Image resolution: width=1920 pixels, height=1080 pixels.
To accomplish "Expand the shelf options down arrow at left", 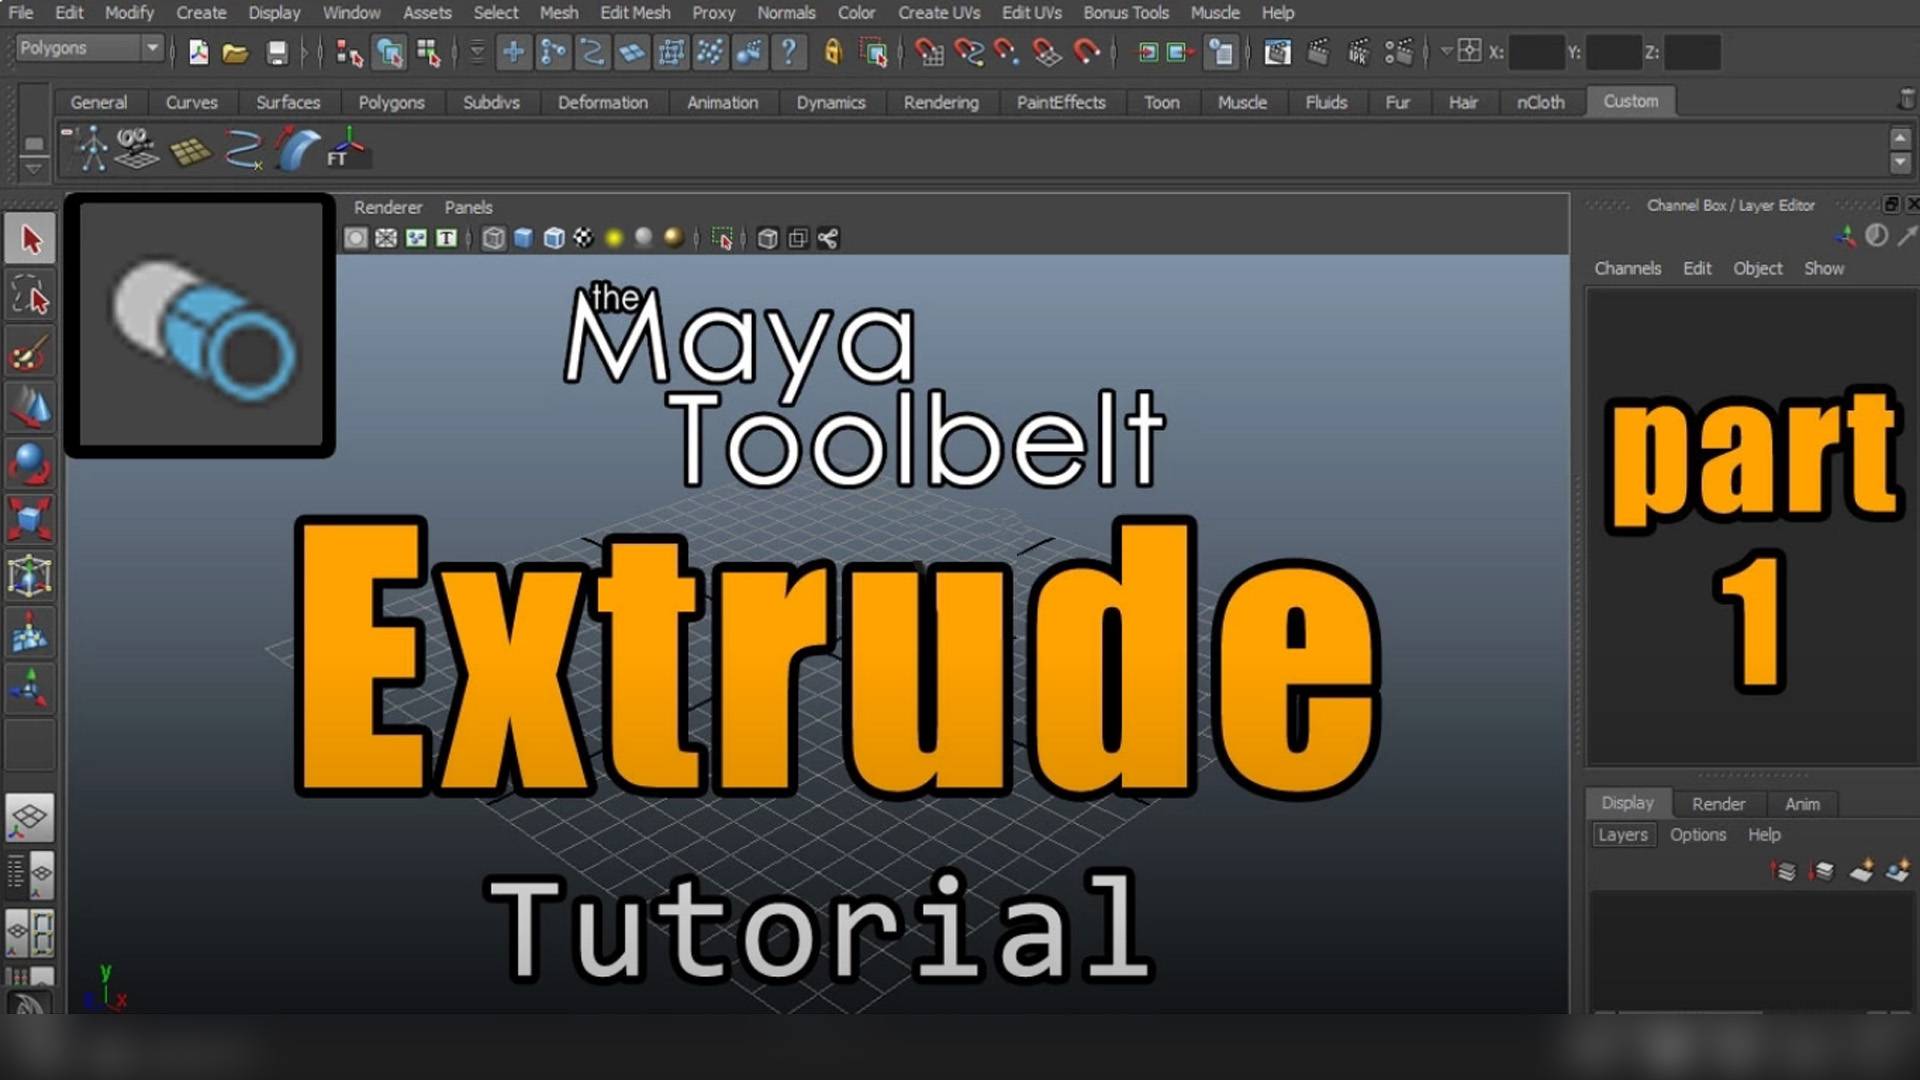I will coord(33,168).
